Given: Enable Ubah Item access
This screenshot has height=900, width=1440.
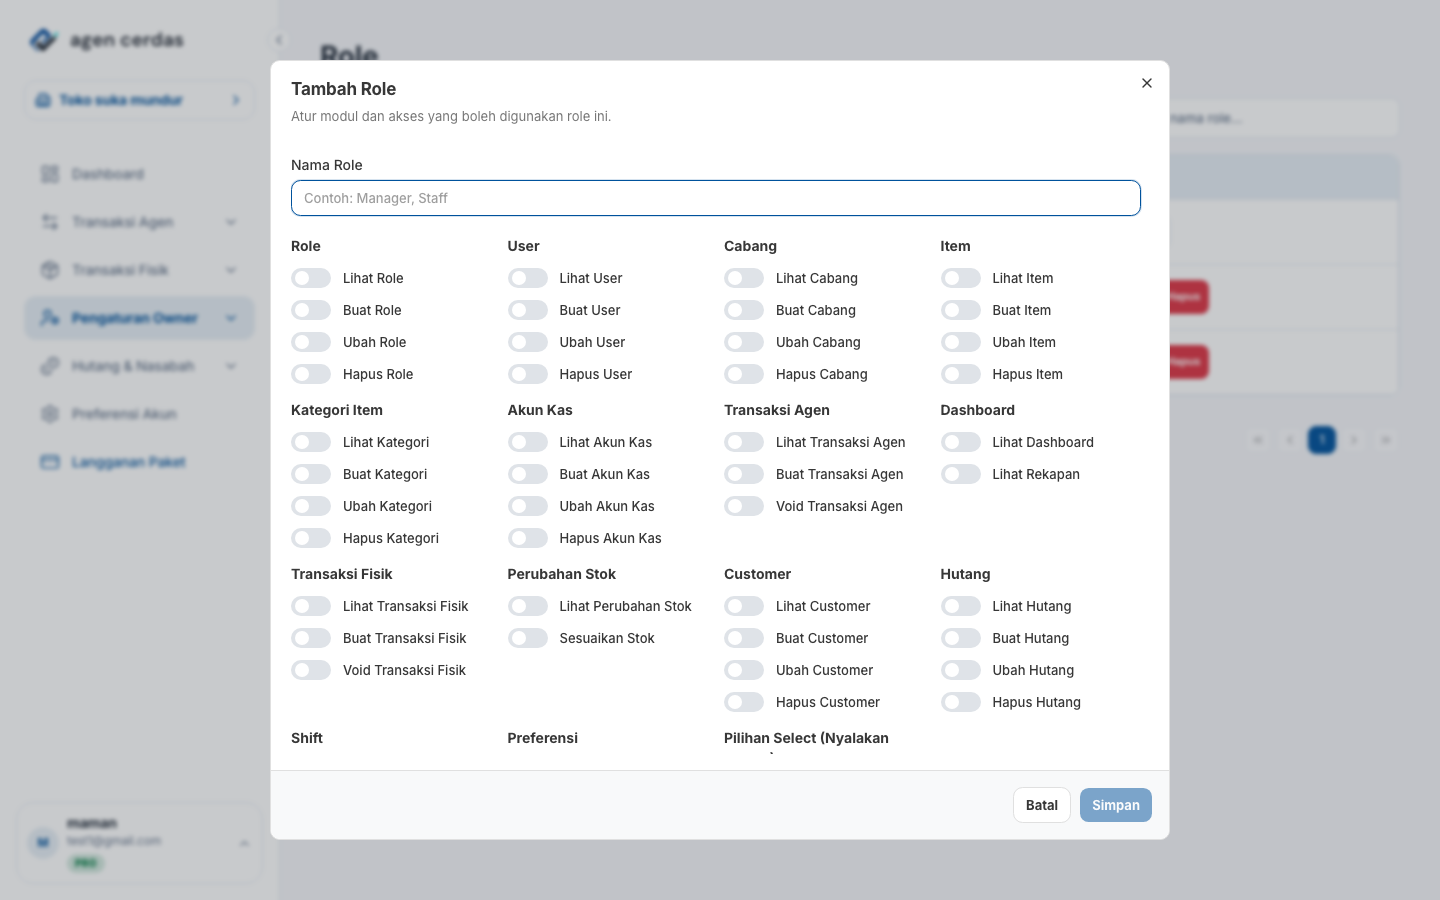Looking at the screenshot, I should [961, 342].
